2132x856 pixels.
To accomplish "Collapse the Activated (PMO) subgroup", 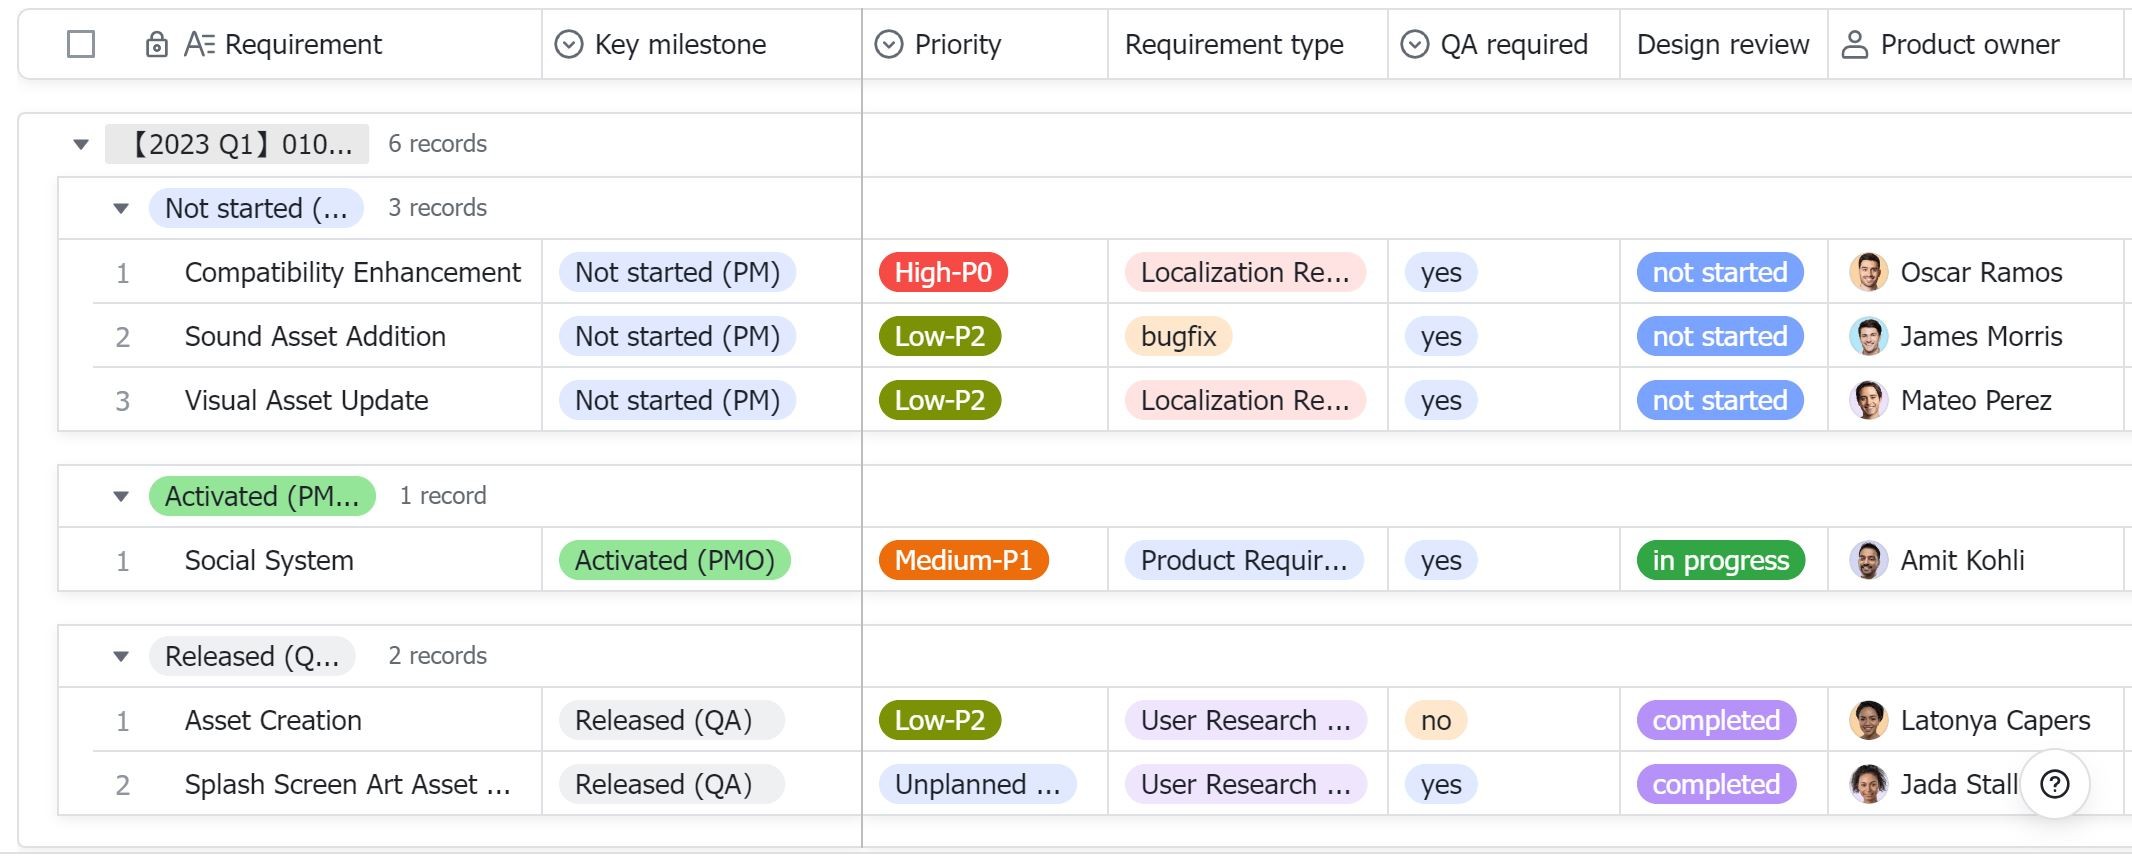I will click(121, 496).
